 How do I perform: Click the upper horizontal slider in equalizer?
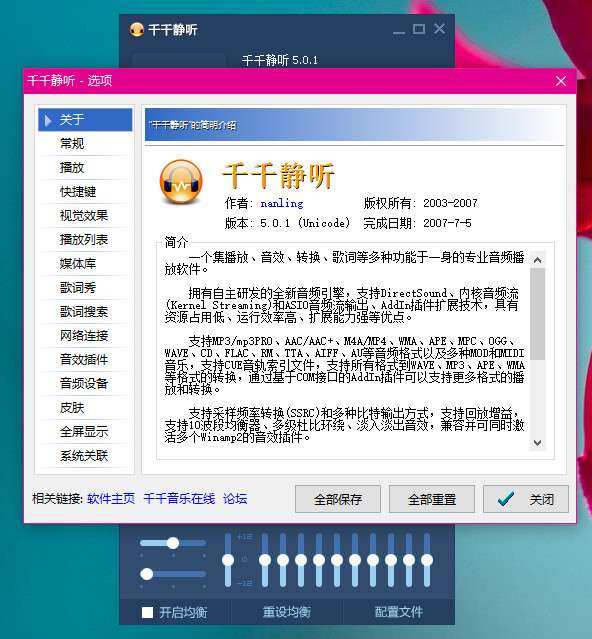click(173, 543)
